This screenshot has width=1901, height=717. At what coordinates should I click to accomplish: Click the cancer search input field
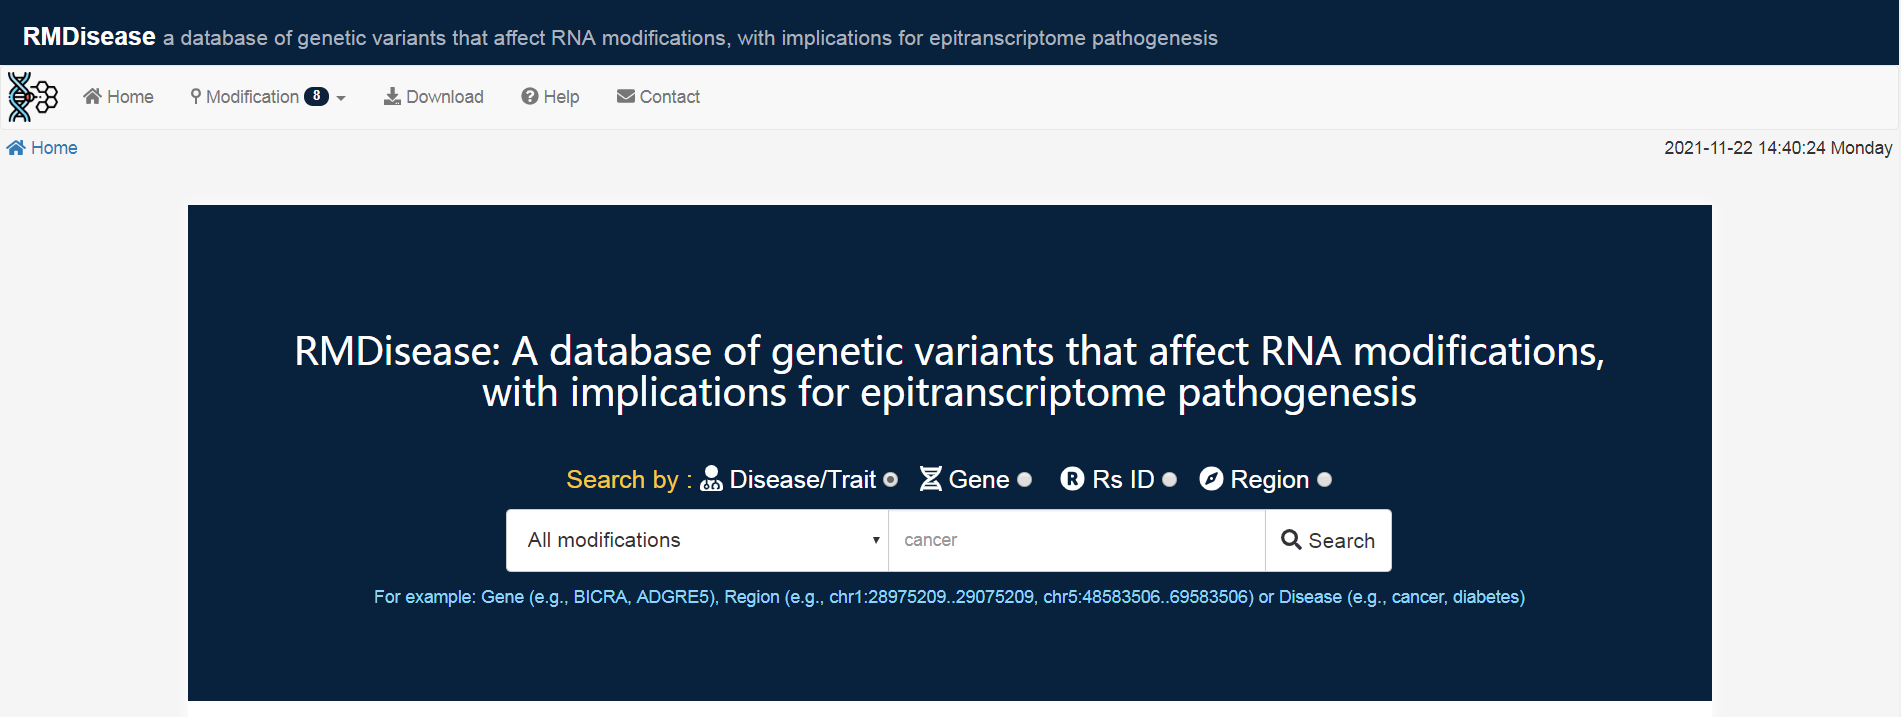[x=1077, y=540]
